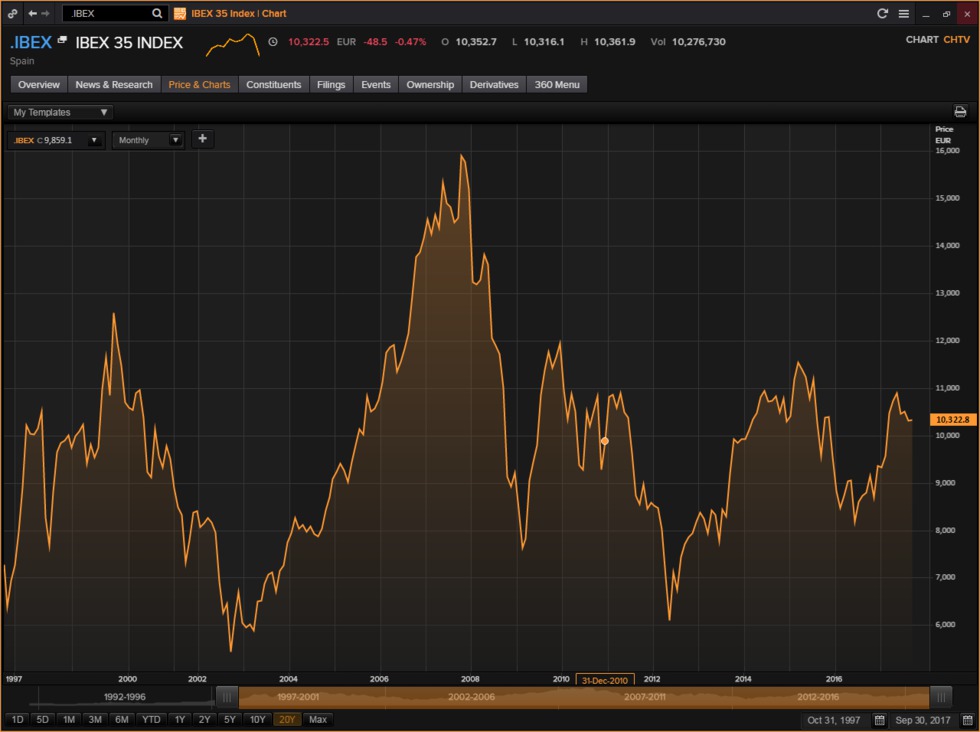Open Events tab

(x=376, y=84)
